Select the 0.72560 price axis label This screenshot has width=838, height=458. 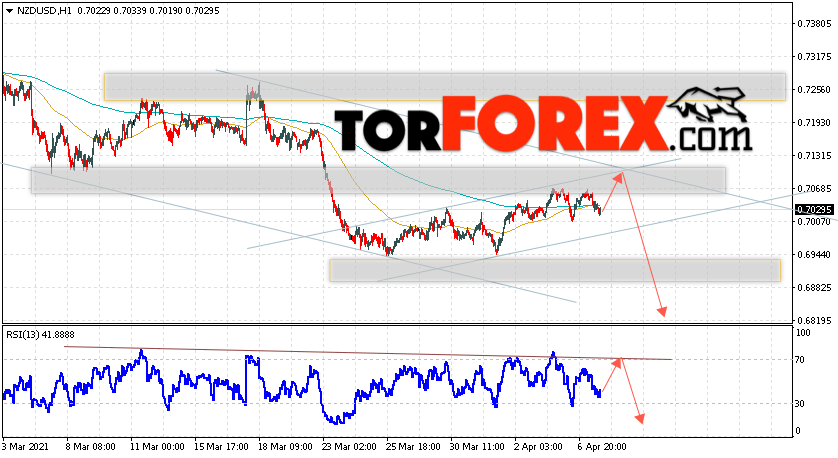tap(814, 90)
